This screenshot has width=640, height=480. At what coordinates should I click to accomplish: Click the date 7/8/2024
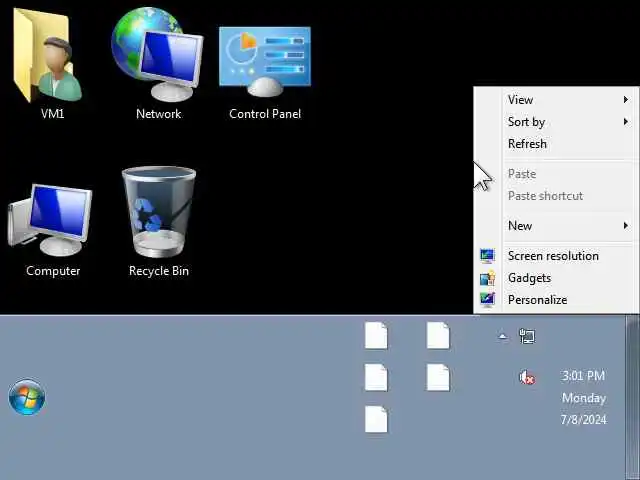click(x=583, y=420)
